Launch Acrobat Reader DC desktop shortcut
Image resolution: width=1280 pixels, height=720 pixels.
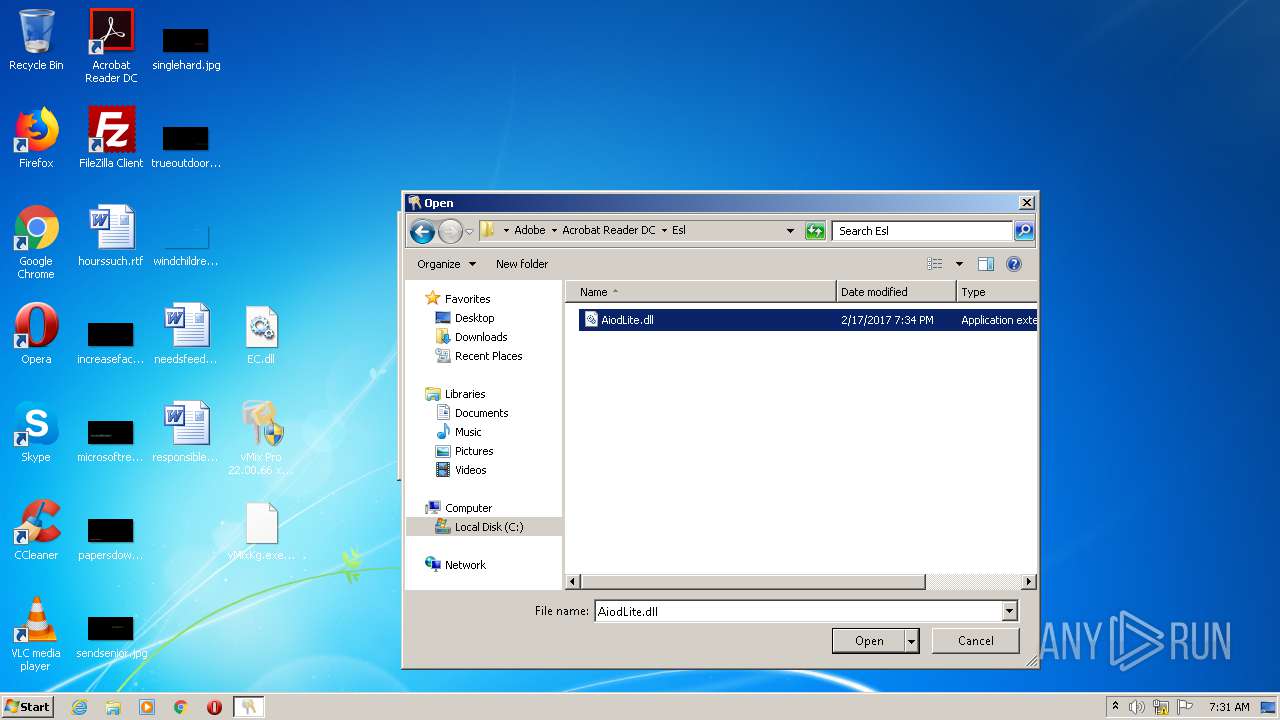point(111,46)
